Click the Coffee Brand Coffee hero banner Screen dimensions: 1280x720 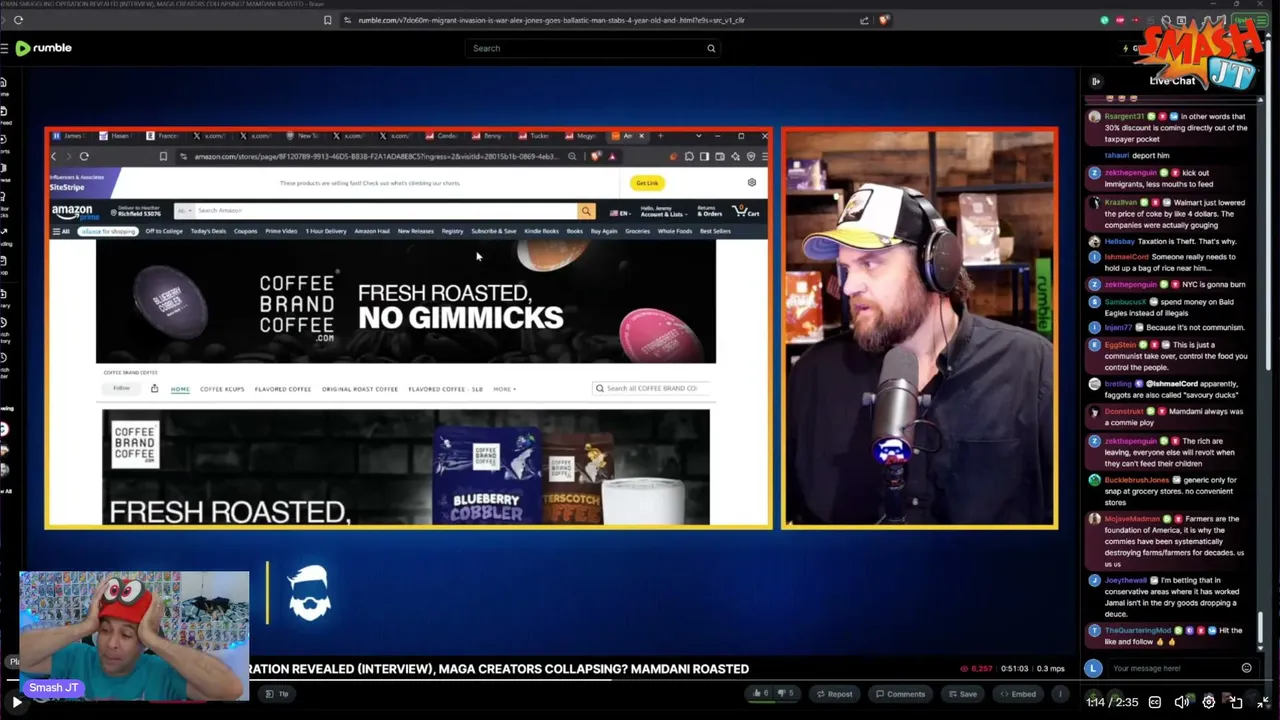point(406,303)
